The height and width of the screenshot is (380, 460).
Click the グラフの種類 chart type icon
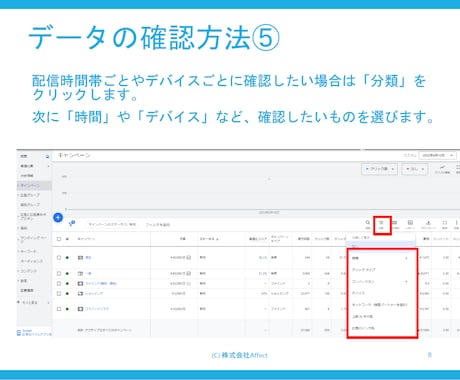442,168
